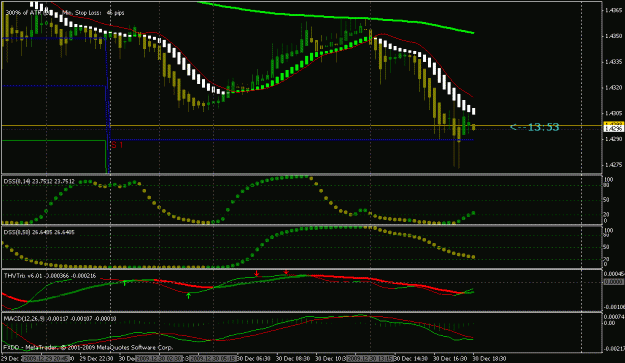The image size is (625, 363).
Task: Click the red S1 support level label
Action: click(117, 145)
